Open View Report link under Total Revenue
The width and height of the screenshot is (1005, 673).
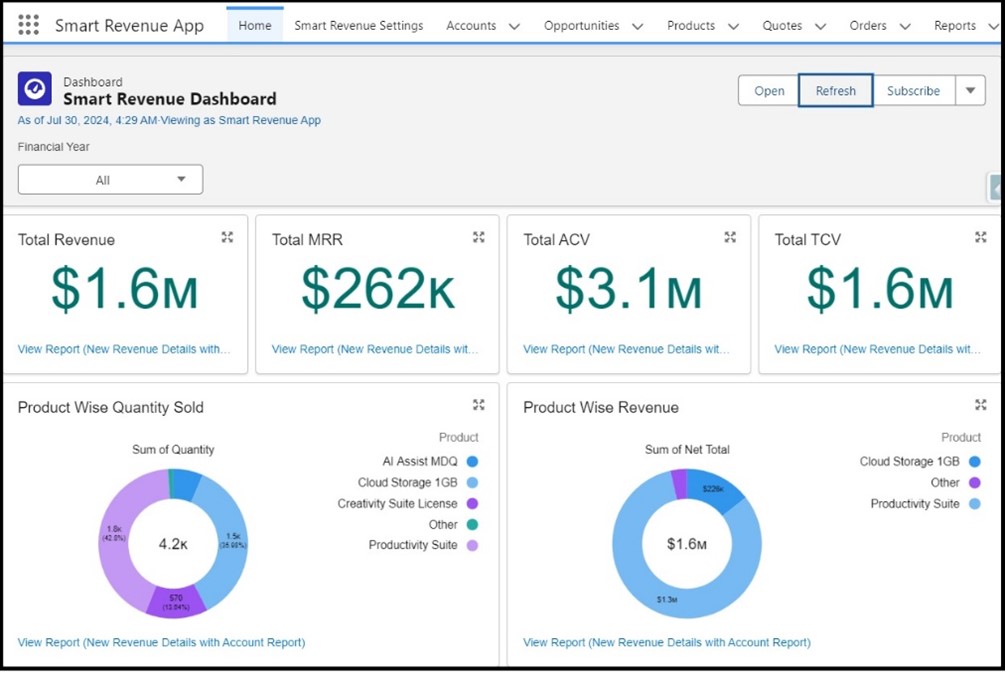click(124, 349)
